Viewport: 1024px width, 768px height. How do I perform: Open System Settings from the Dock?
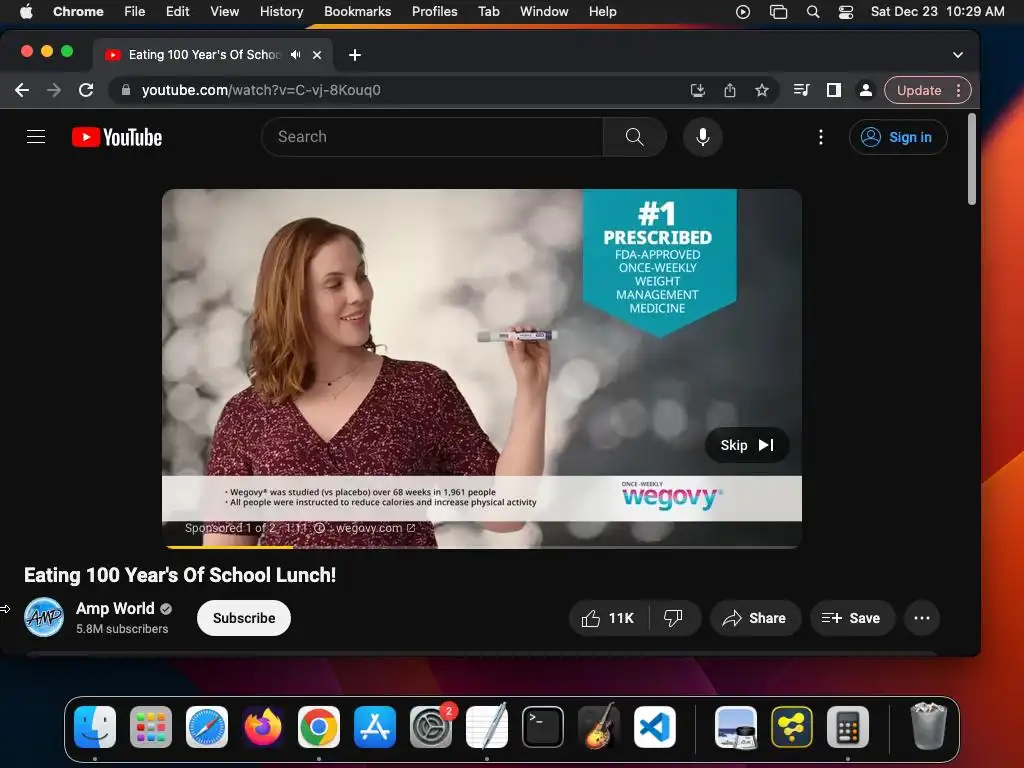pos(431,727)
